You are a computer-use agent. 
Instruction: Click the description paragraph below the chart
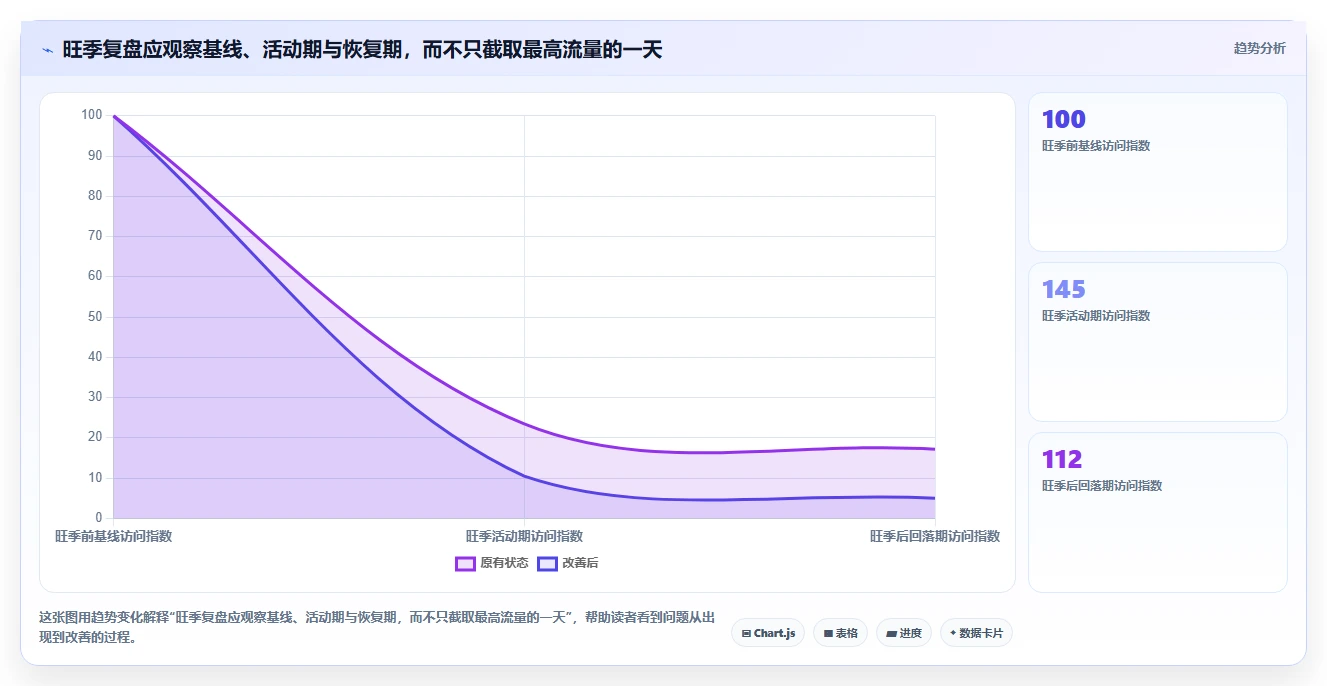pyautogui.click(x=377, y=628)
